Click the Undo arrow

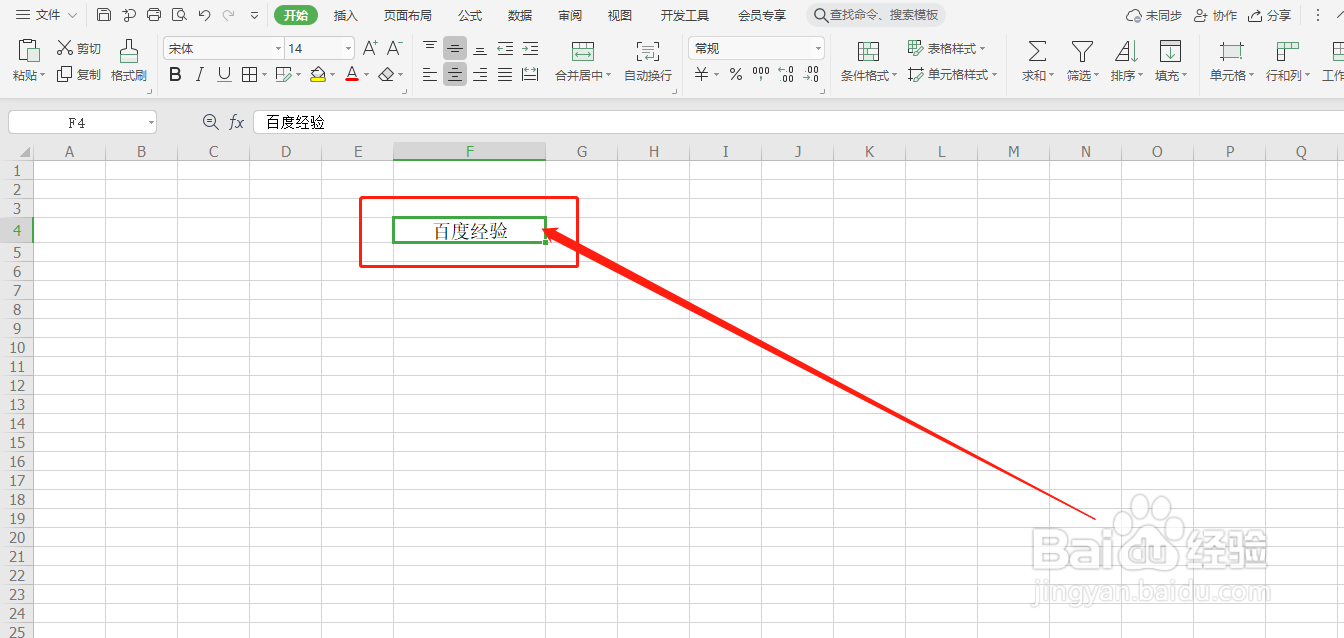pos(204,15)
